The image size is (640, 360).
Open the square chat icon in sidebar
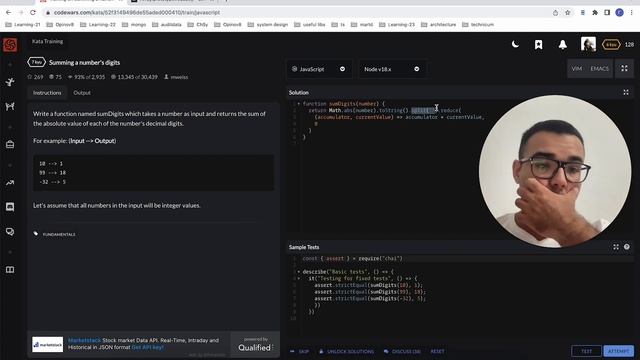click(x=10, y=207)
